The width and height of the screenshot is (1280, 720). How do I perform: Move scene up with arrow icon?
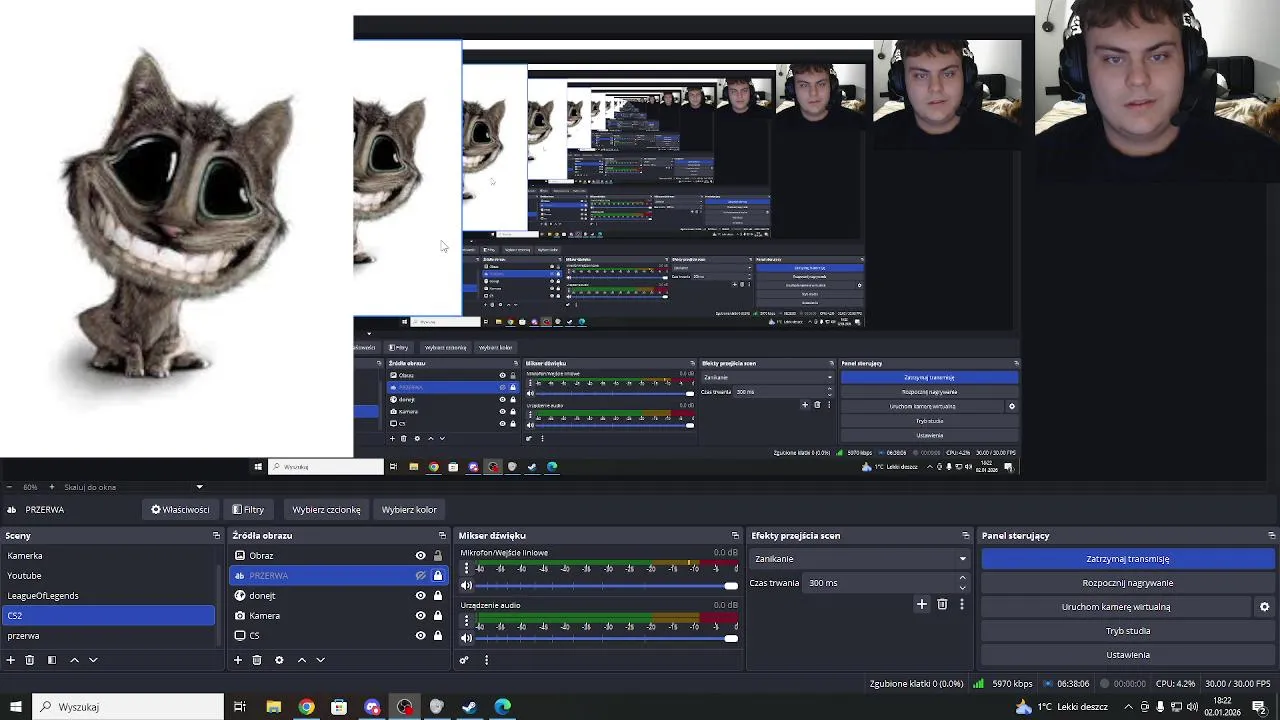[x=74, y=660]
